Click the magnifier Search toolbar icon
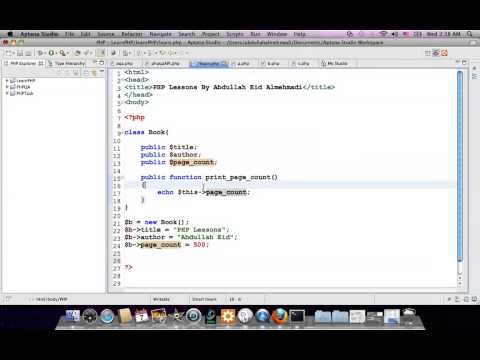480x360 pixels. [62, 53]
